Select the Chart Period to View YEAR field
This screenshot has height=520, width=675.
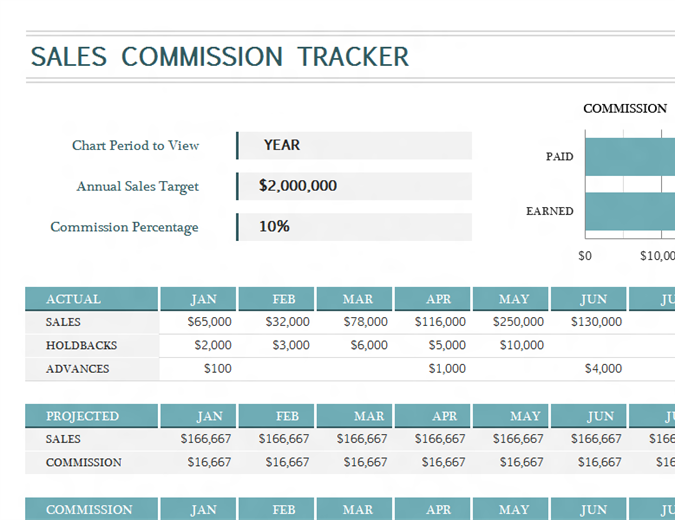point(353,145)
